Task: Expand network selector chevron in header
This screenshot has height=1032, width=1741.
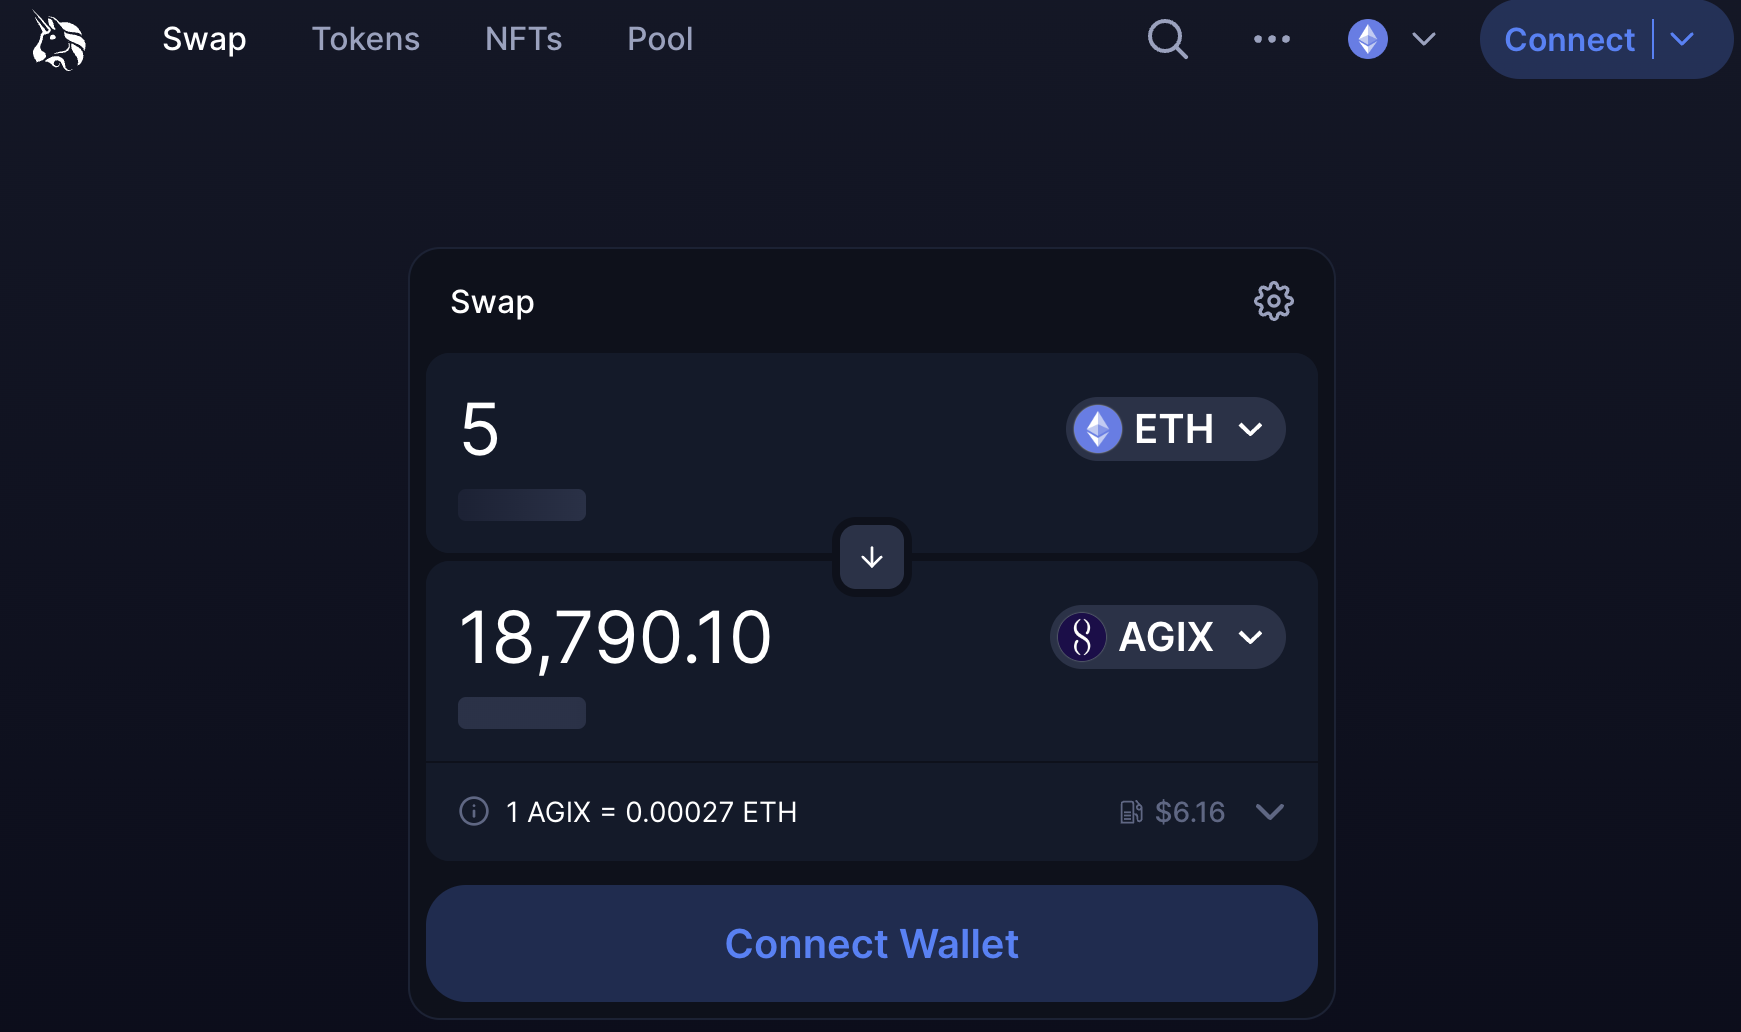Action: (x=1424, y=40)
